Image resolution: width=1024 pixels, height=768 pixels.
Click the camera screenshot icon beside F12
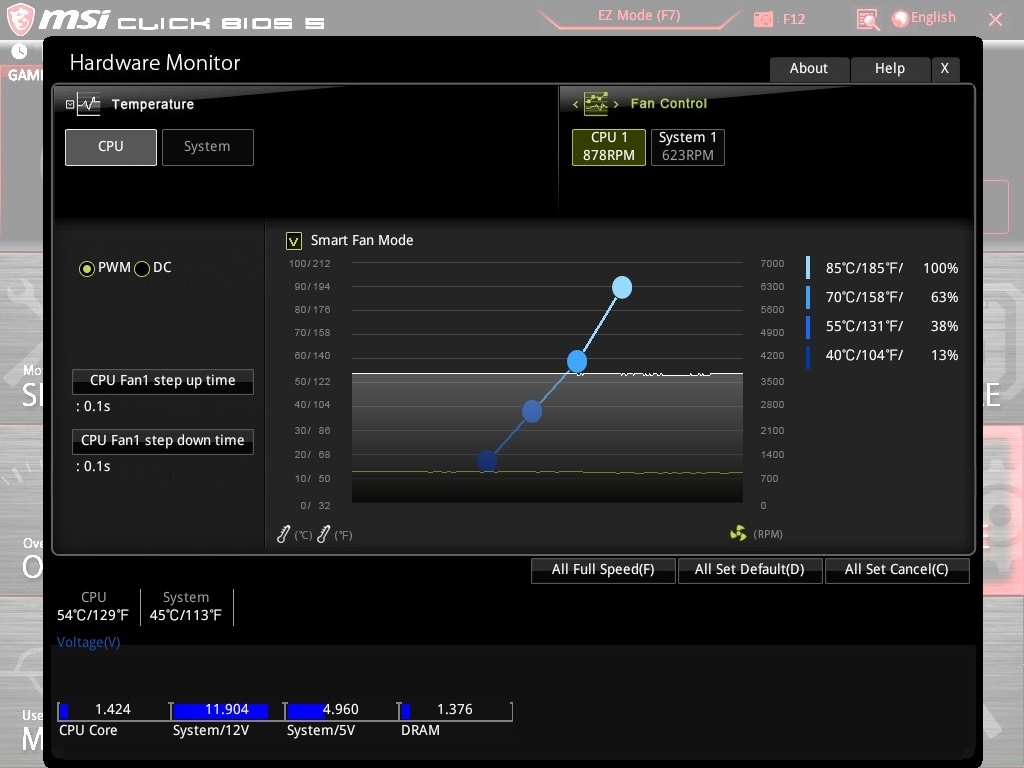point(763,19)
